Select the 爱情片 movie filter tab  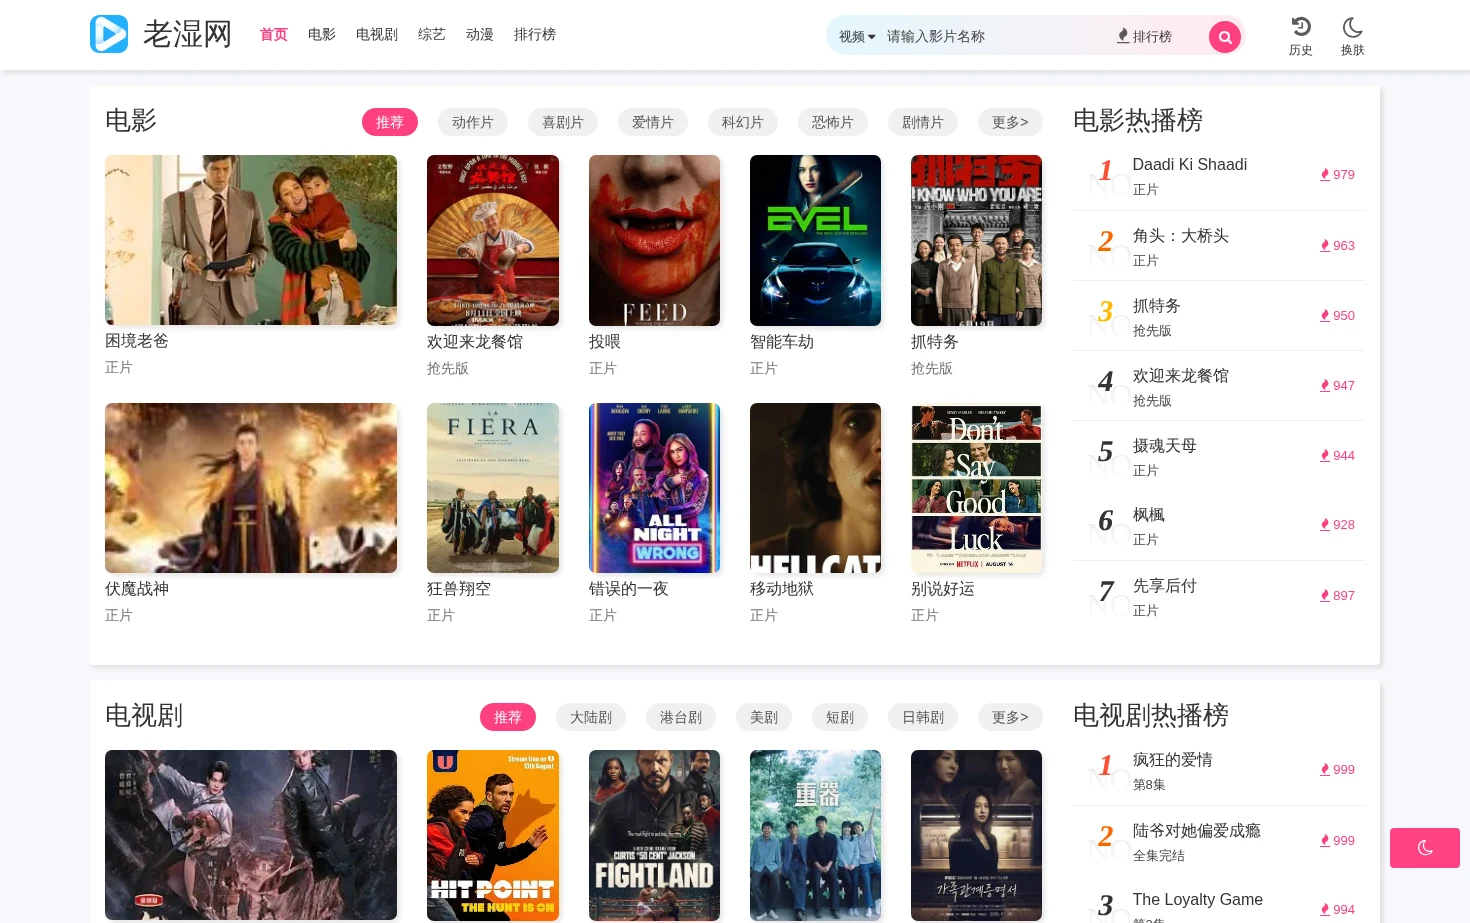pyautogui.click(x=653, y=122)
